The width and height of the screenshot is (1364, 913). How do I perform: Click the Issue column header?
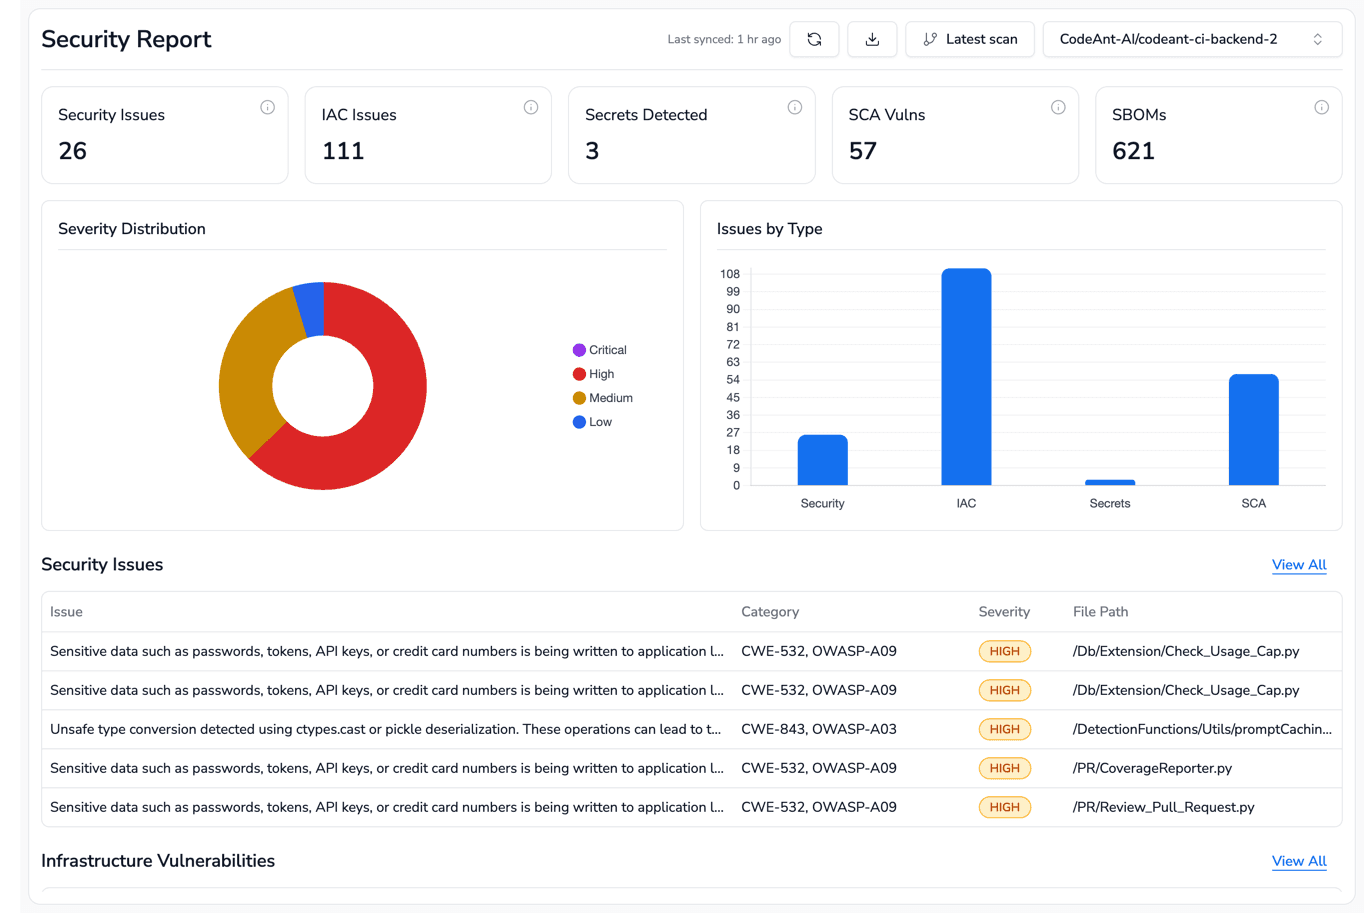pyautogui.click(x=66, y=612)
